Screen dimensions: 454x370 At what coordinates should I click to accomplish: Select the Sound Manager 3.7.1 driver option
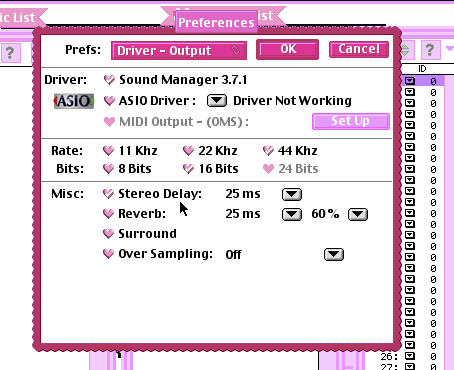[109, 80]
